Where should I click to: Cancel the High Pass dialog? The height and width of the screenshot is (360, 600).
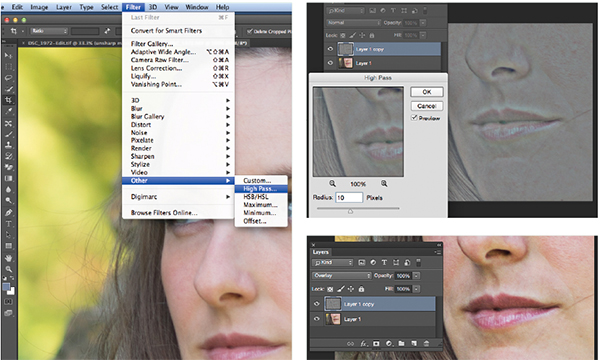click(x=427, y=106)
